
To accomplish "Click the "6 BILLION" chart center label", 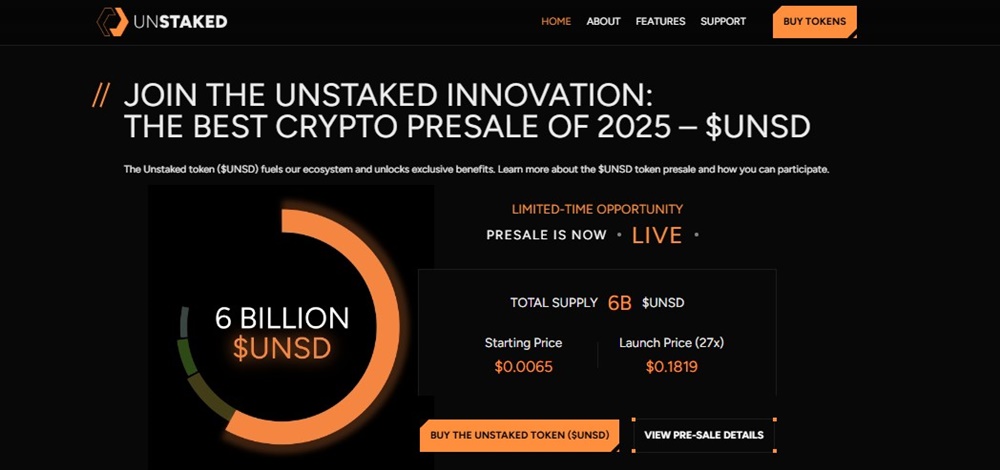I will pos(283,319).
